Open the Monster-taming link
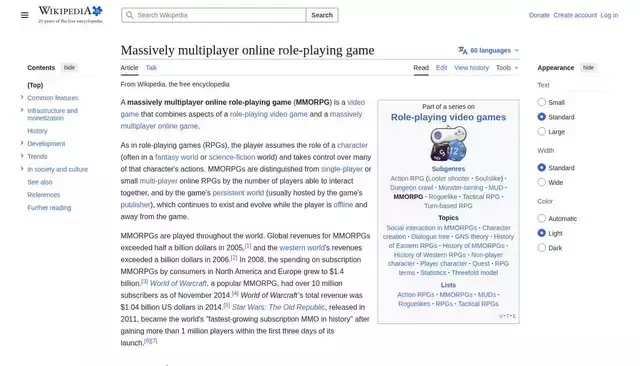Viewport: 640px width, 366px height. [460, 187]
